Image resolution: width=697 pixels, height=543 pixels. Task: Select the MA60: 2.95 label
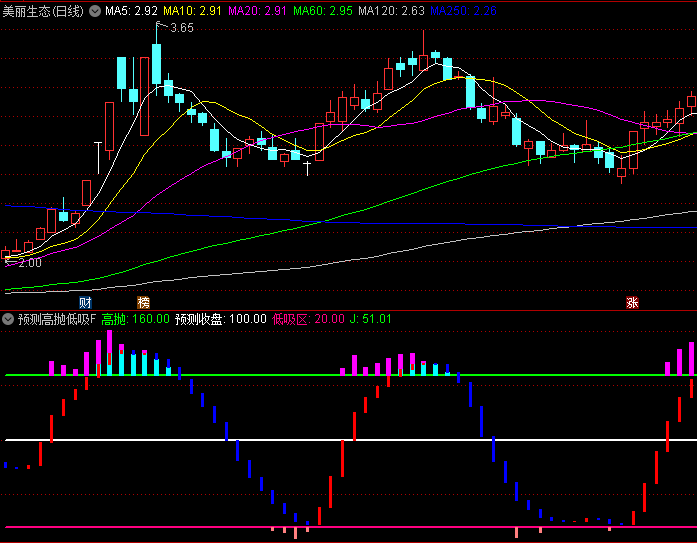pos(323,11)
